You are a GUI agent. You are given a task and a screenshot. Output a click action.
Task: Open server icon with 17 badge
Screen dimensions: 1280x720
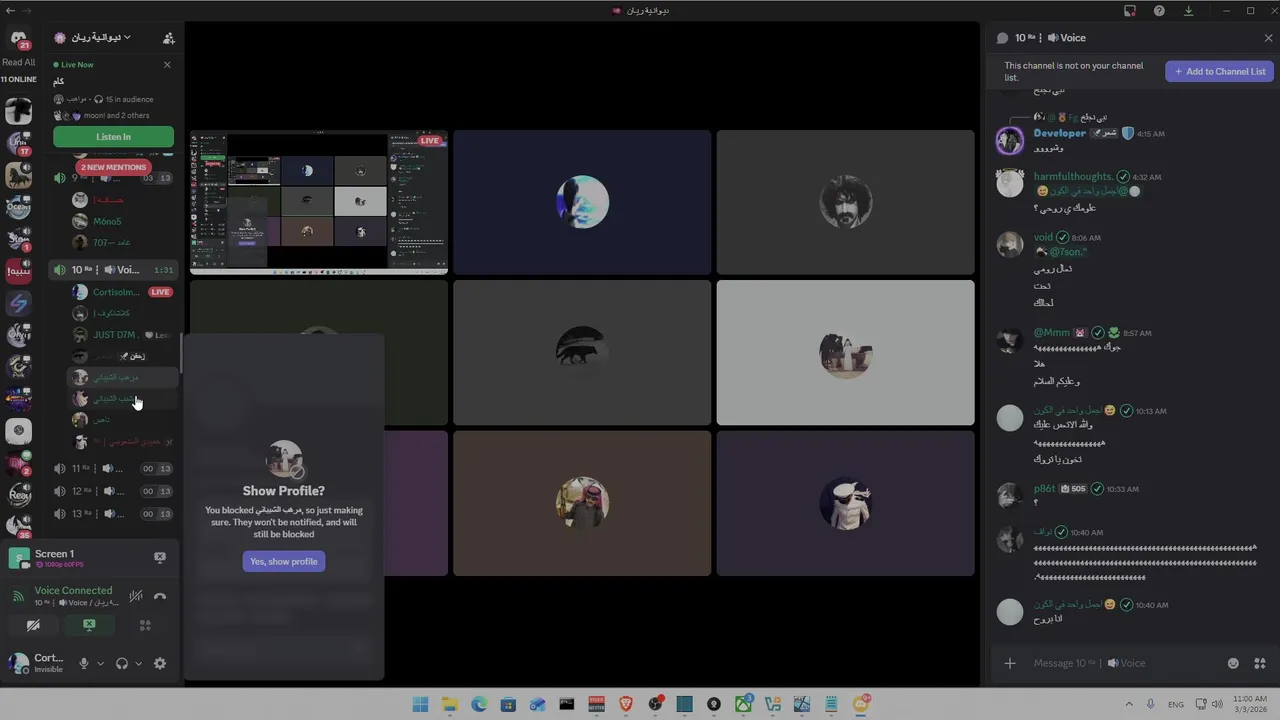(18, 143)
